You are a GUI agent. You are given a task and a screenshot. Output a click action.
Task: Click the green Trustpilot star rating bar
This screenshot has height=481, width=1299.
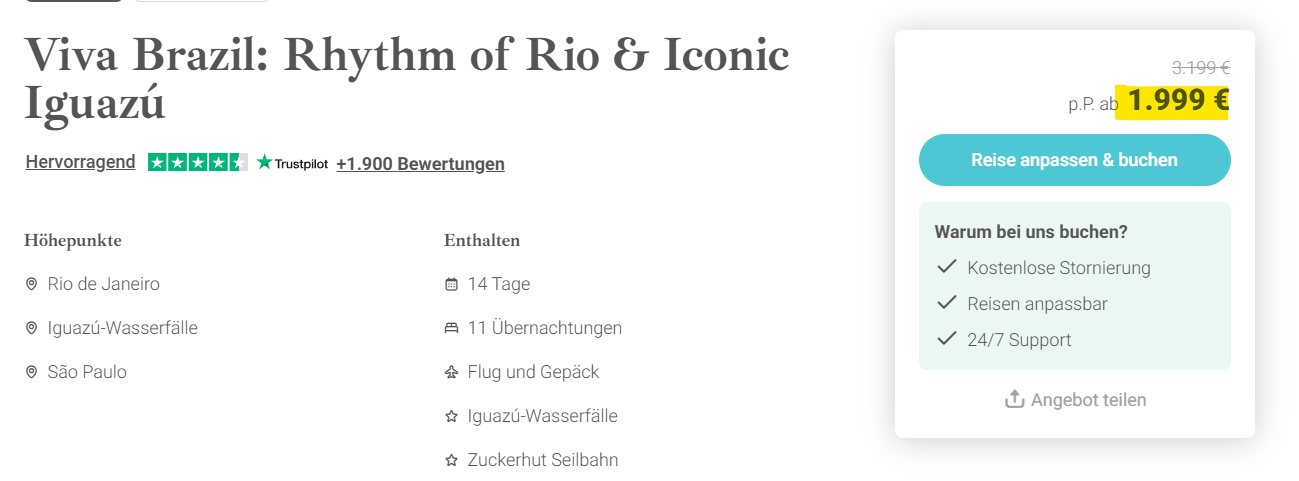pos(197,162)
